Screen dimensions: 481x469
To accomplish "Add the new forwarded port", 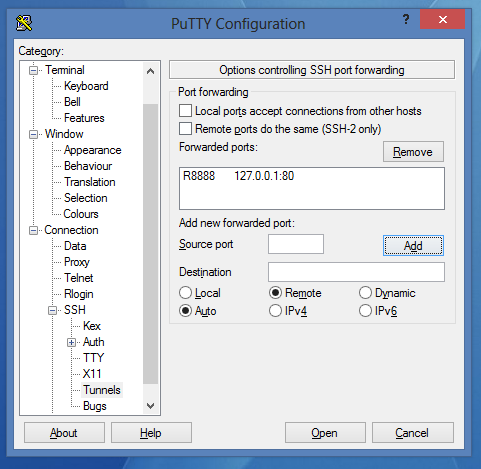I will point(413,246).
